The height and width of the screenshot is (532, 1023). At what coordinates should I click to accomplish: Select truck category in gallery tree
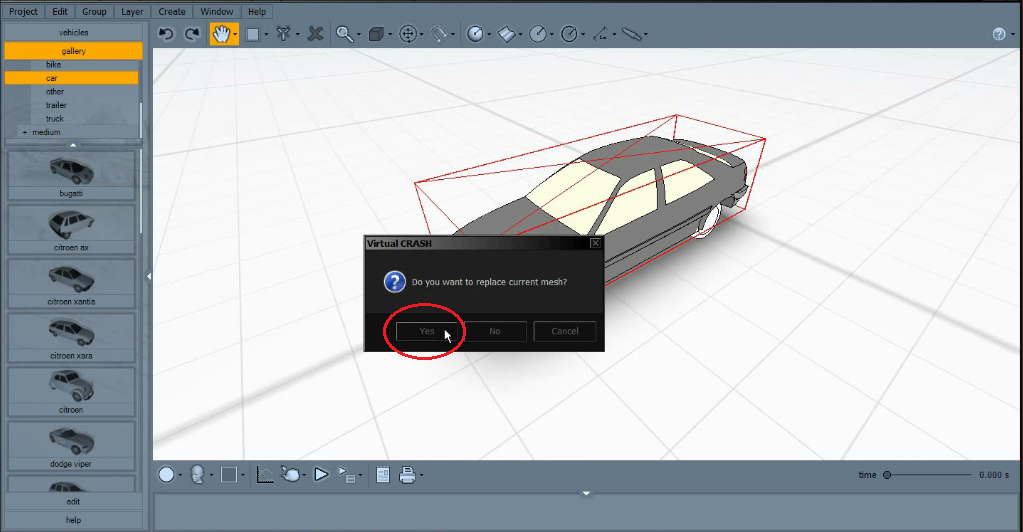[55, 119]
